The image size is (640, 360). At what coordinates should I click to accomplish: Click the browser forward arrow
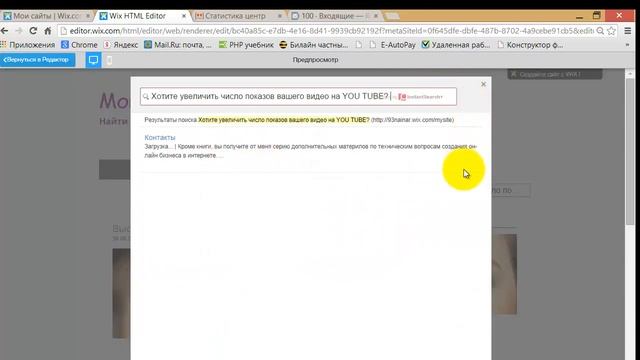tap(19, 31)
